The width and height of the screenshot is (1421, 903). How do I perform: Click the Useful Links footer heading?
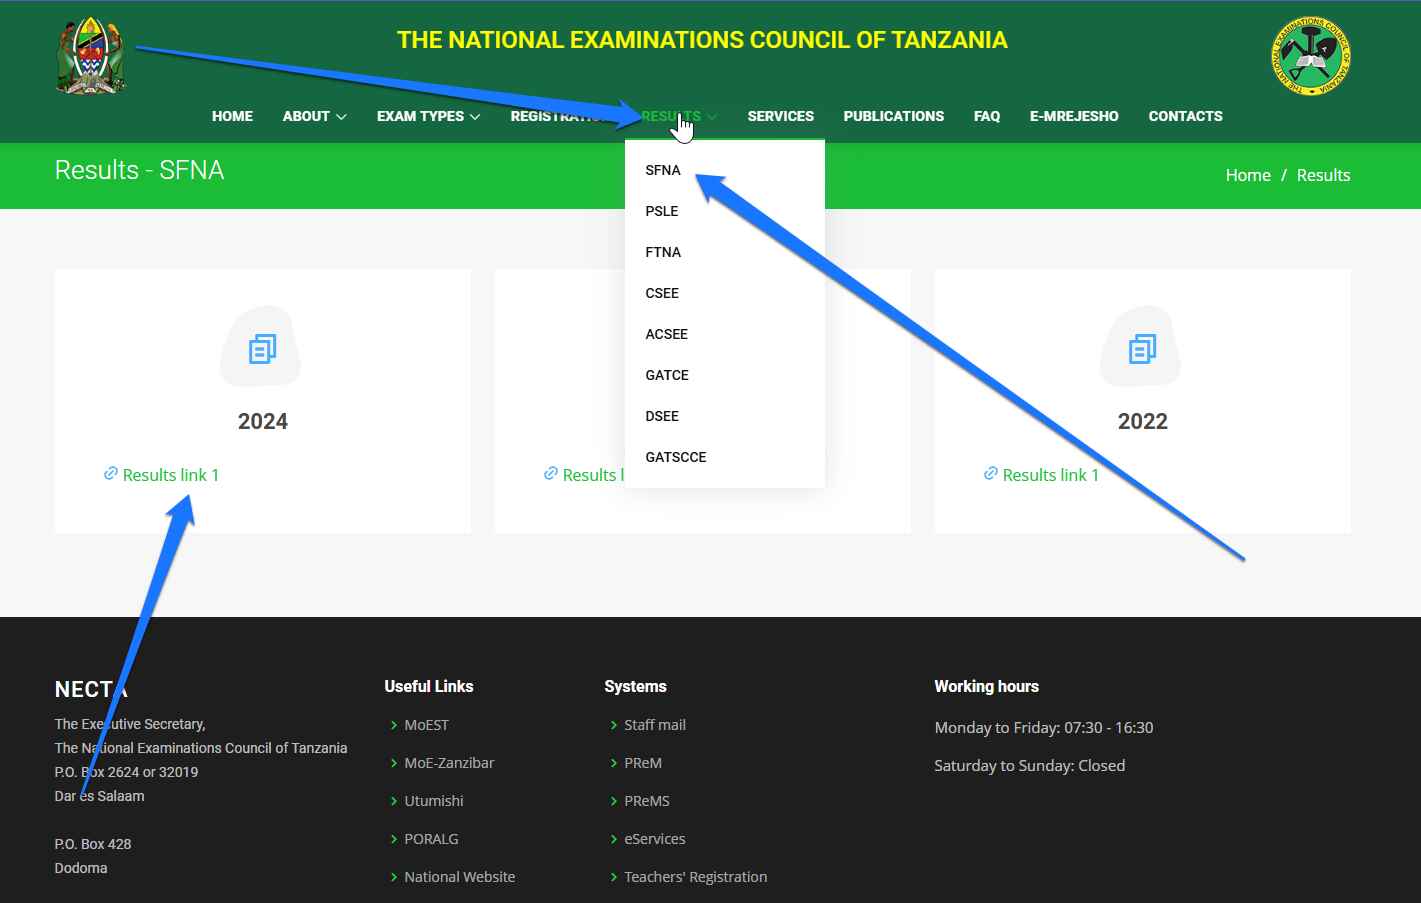[x=429, y=686]
